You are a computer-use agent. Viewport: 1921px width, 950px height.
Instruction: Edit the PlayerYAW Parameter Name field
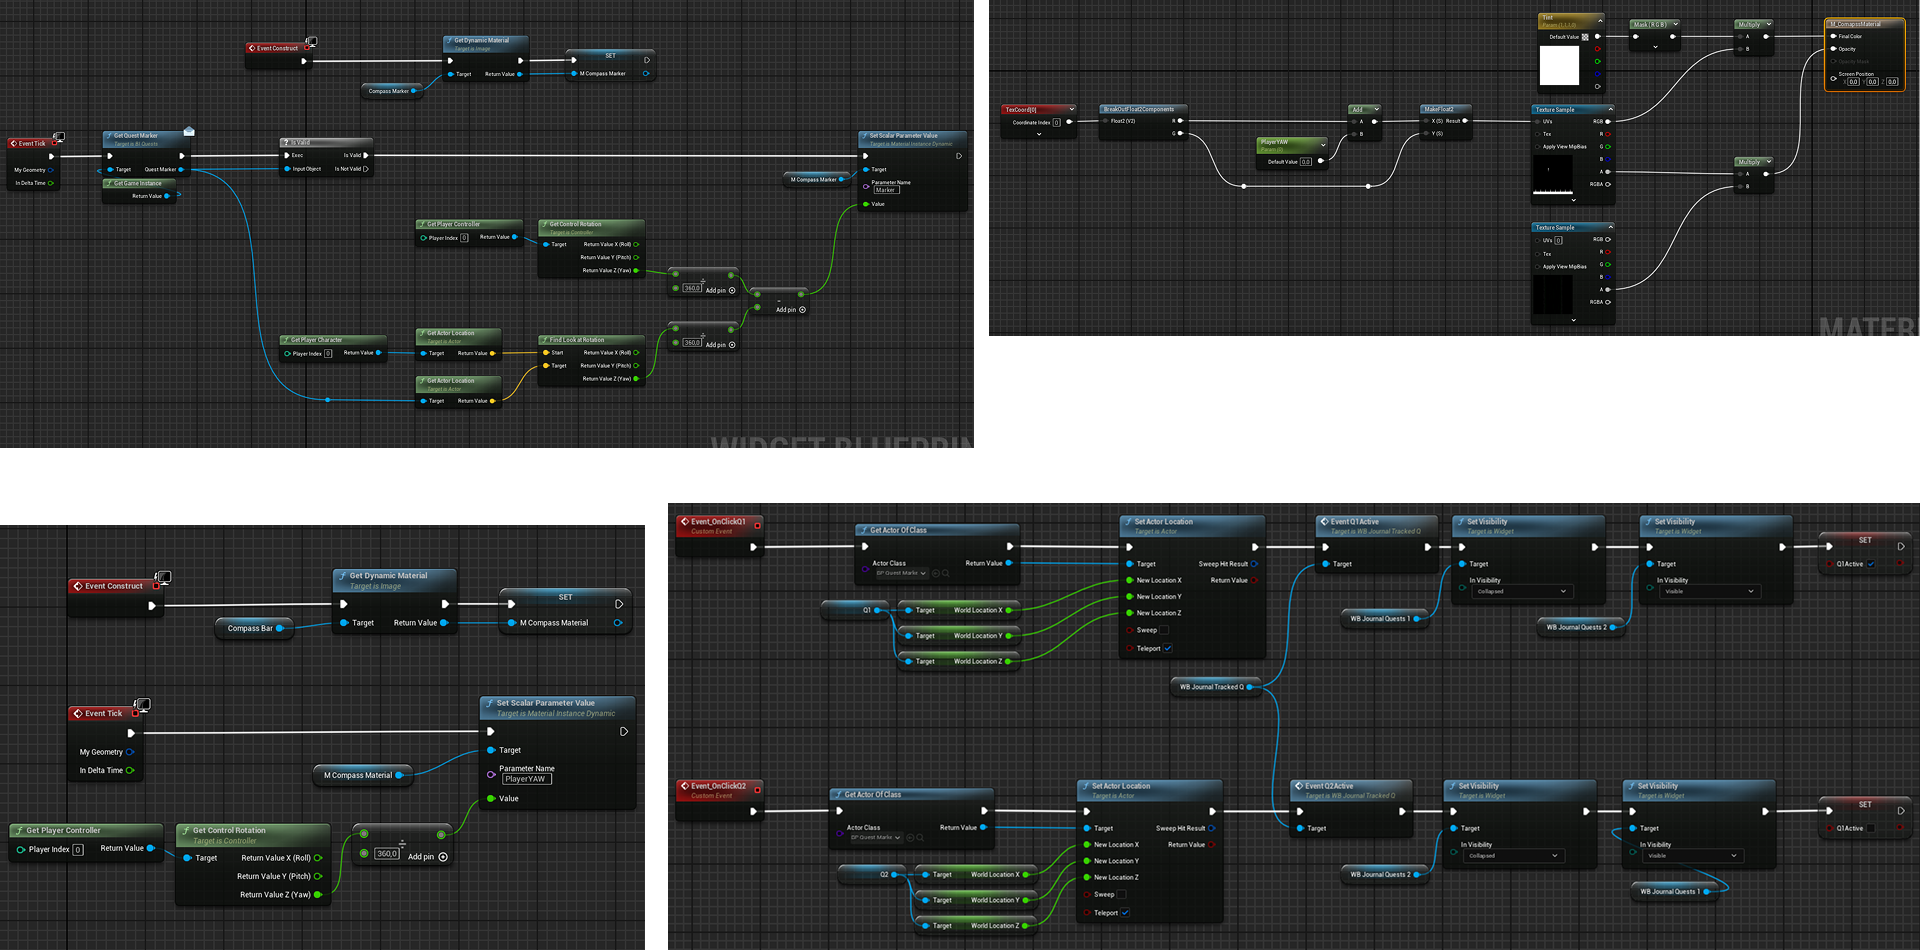click(x=527, y=779)
